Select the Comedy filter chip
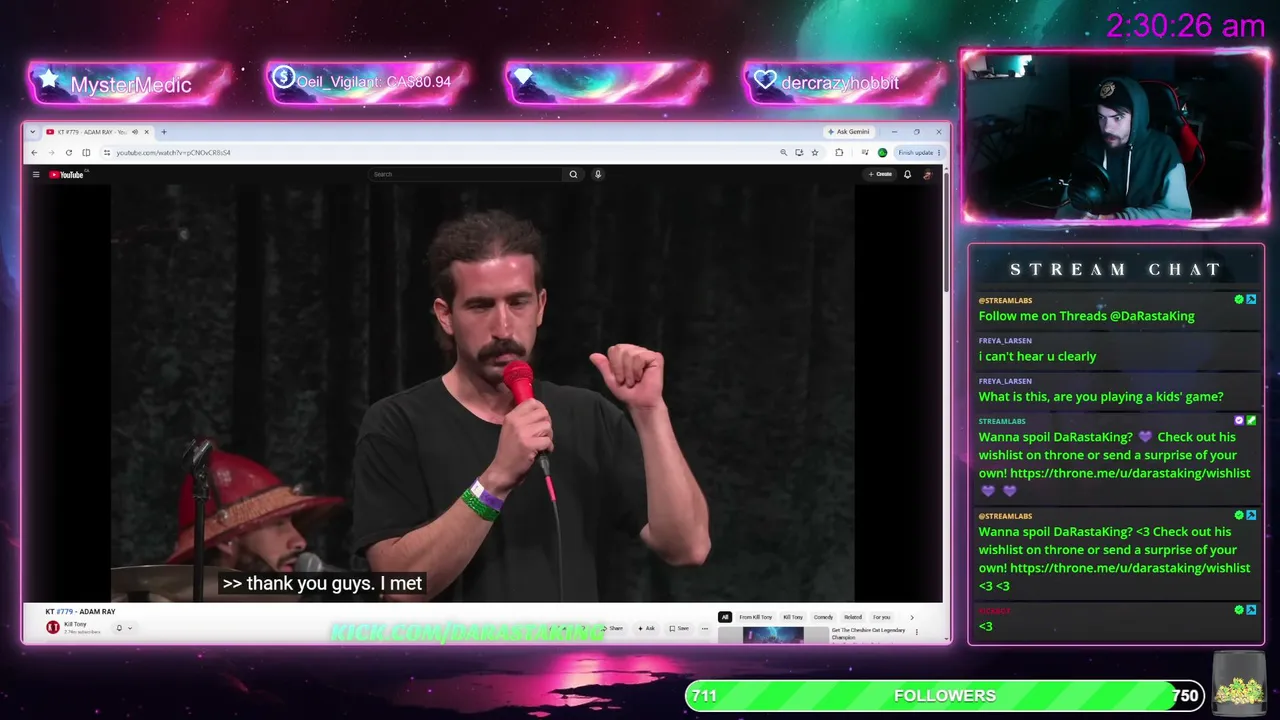 click(823, 617)
